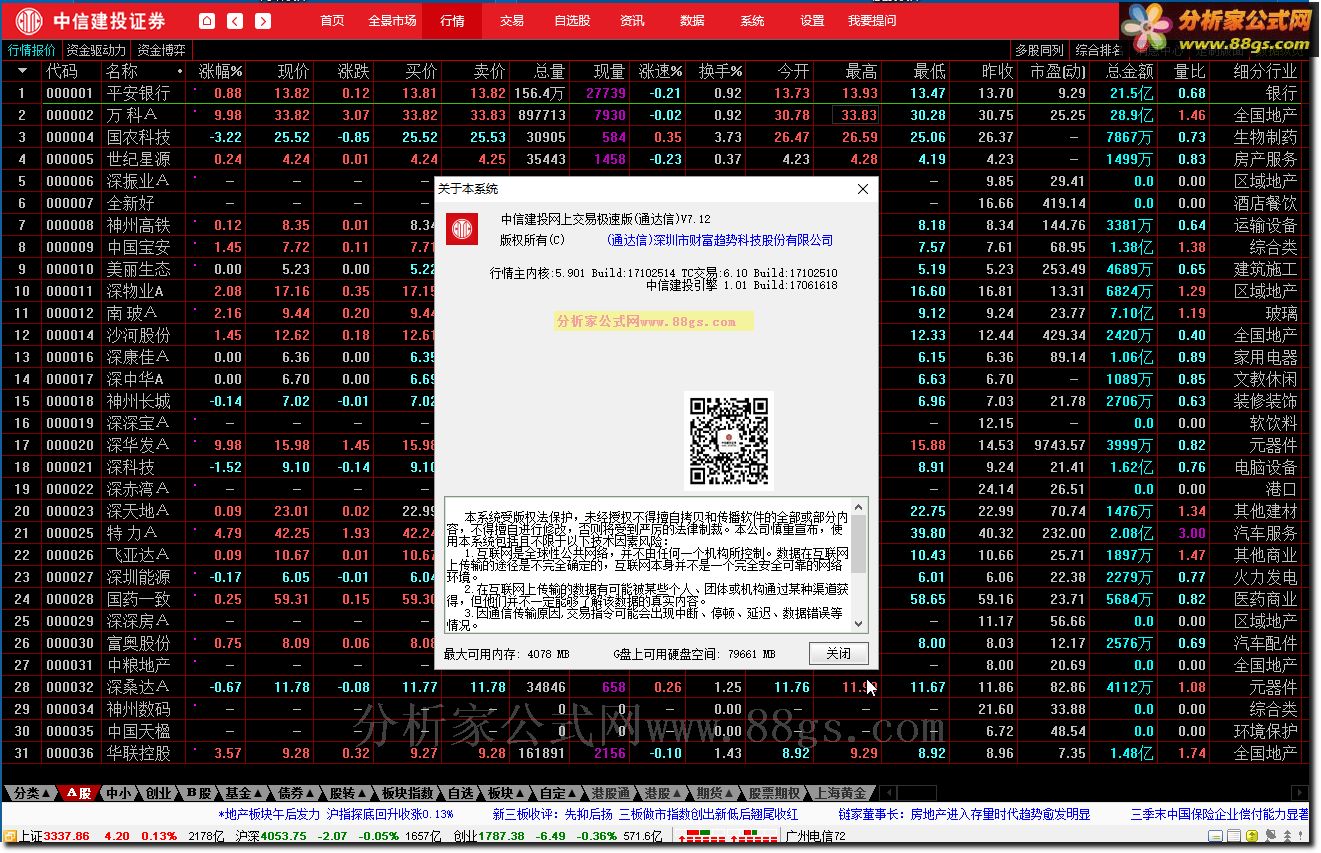Click 上证 index value 3337.86
The width and height of the screenshot is (1321, 853).
(67, 836)
